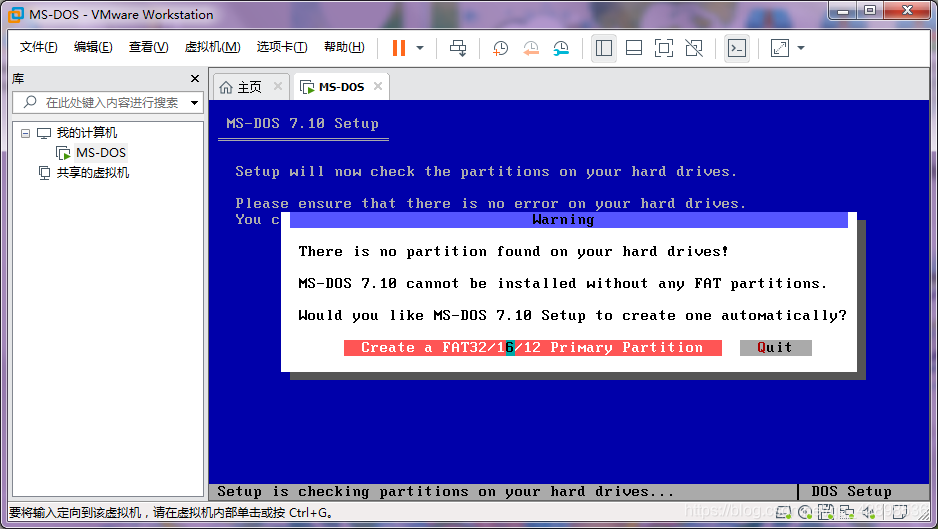
Task: Click the sound card status icon
Action: pyautogui.click(x=869, y=512)
